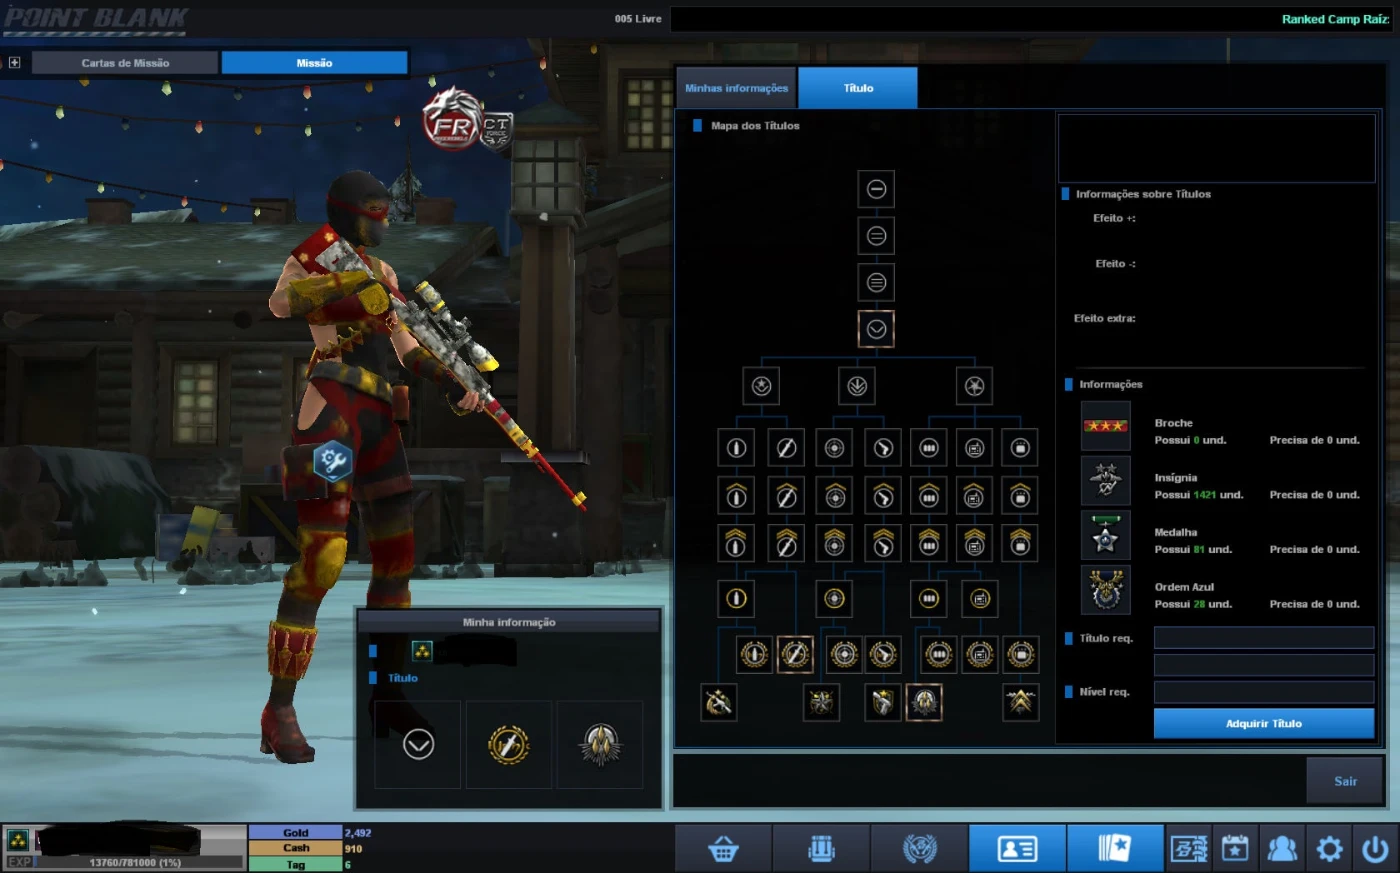
Task: Click the coupon ticket icon in bottom bar
Action: pos(1188,849)
